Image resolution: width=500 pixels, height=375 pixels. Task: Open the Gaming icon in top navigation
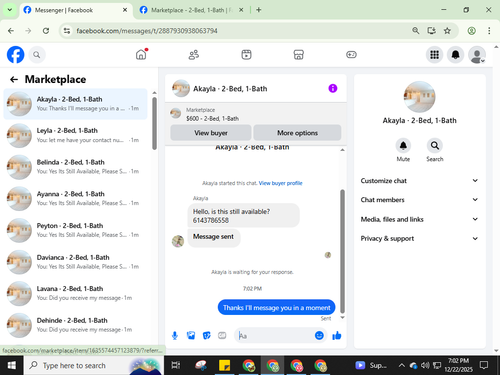(x=351, y=55)
